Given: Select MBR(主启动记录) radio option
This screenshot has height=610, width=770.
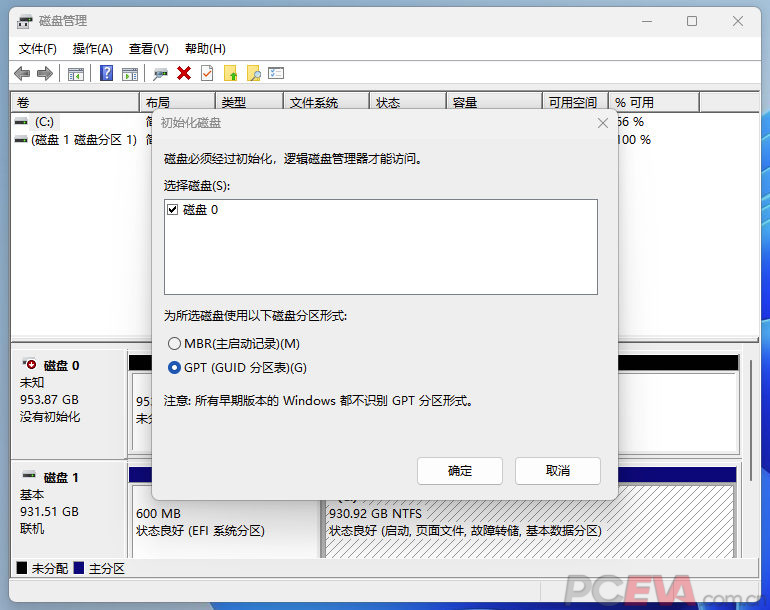Looking at the screenshot, I should pos(174,344).
